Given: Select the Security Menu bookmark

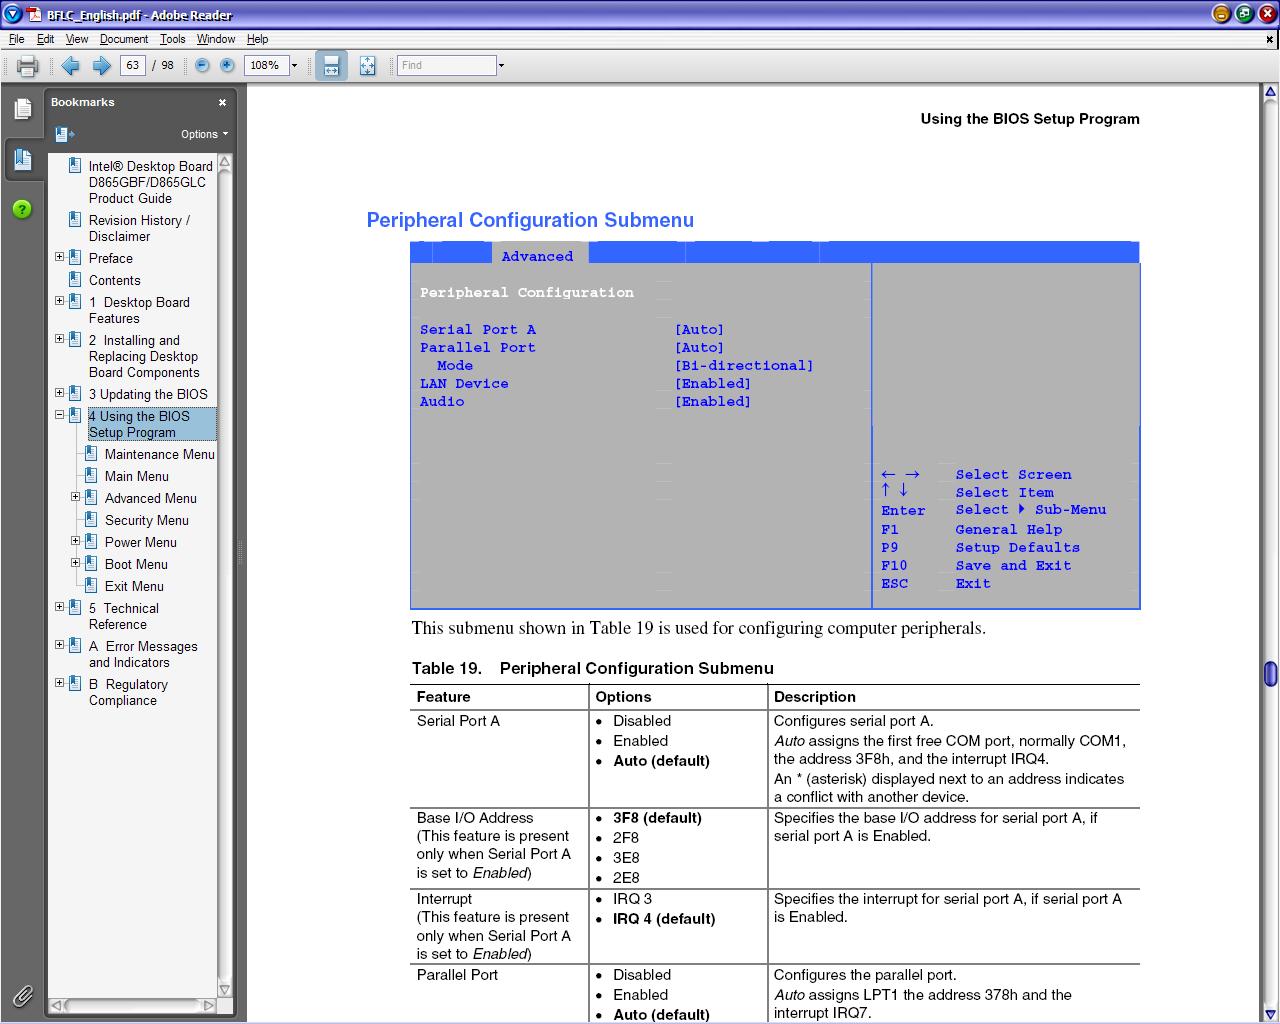Looking at the screenshot, I should (146, 520).
